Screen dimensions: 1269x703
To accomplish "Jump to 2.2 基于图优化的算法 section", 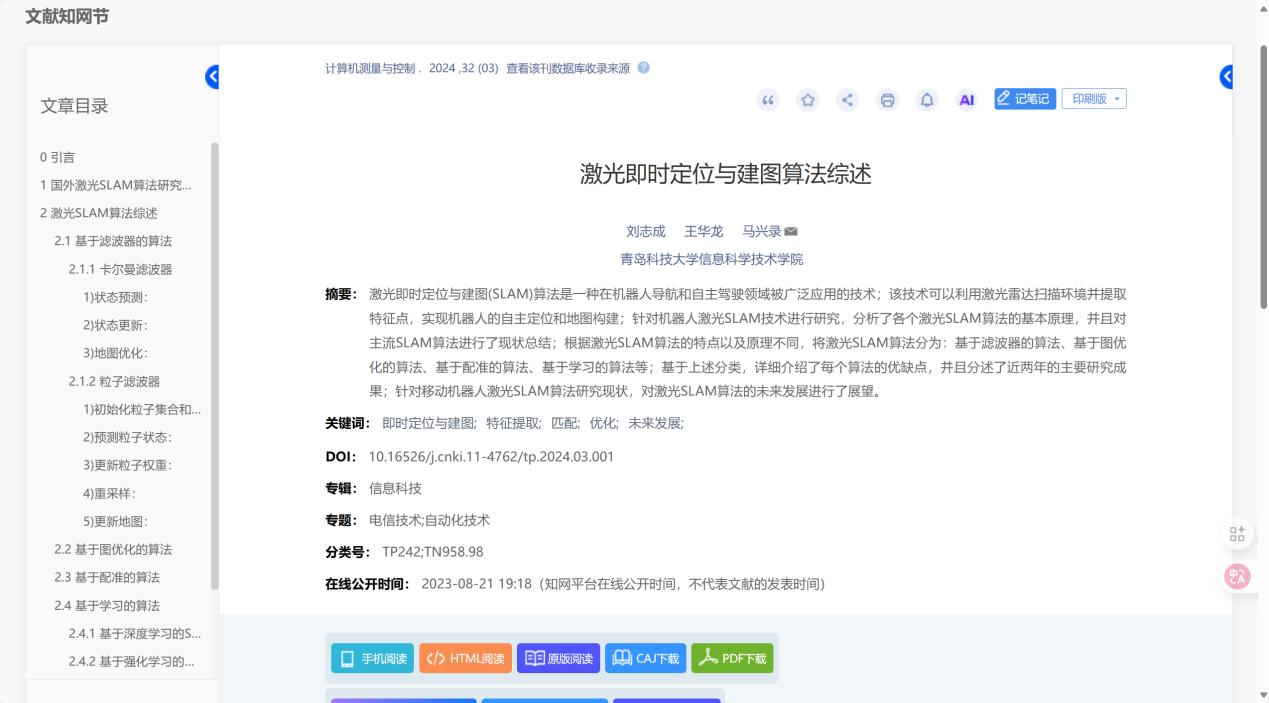I will tap(113, 549).
